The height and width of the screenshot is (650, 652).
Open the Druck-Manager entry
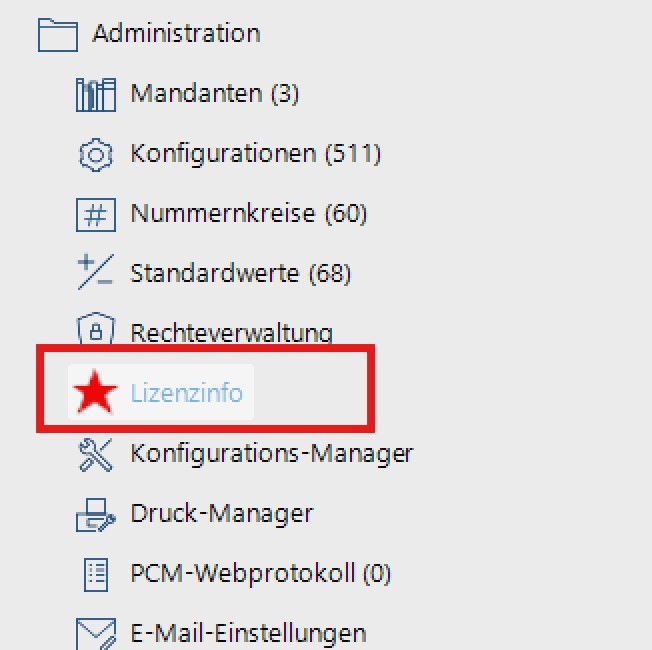tap(221, 515)
